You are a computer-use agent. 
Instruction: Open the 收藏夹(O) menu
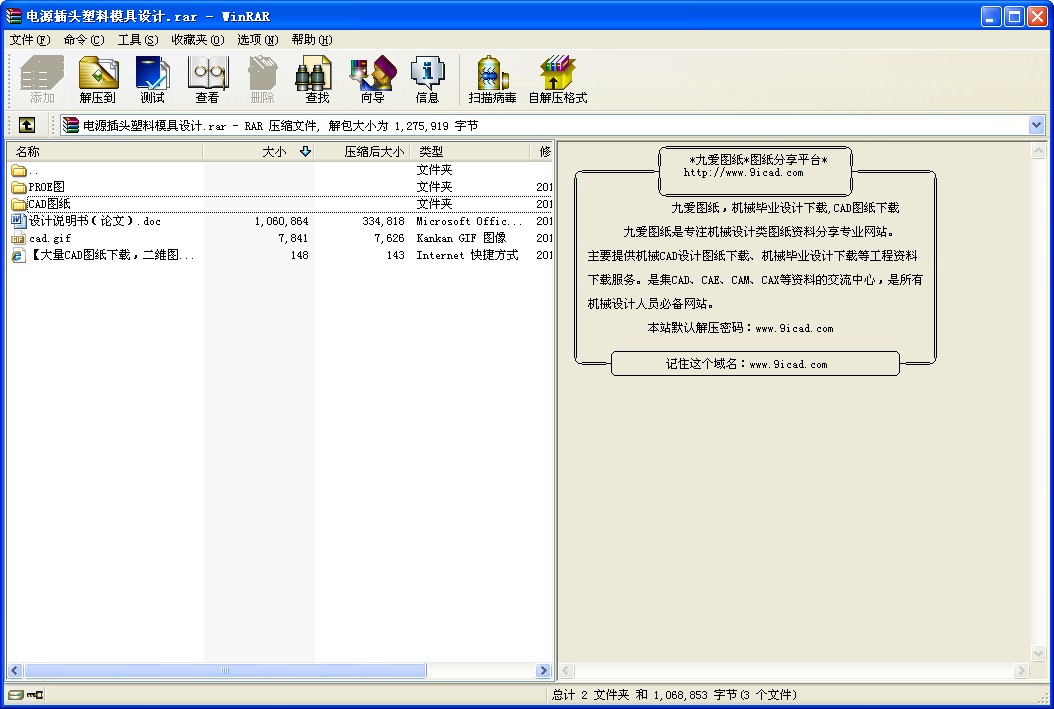tap(198, 40)
